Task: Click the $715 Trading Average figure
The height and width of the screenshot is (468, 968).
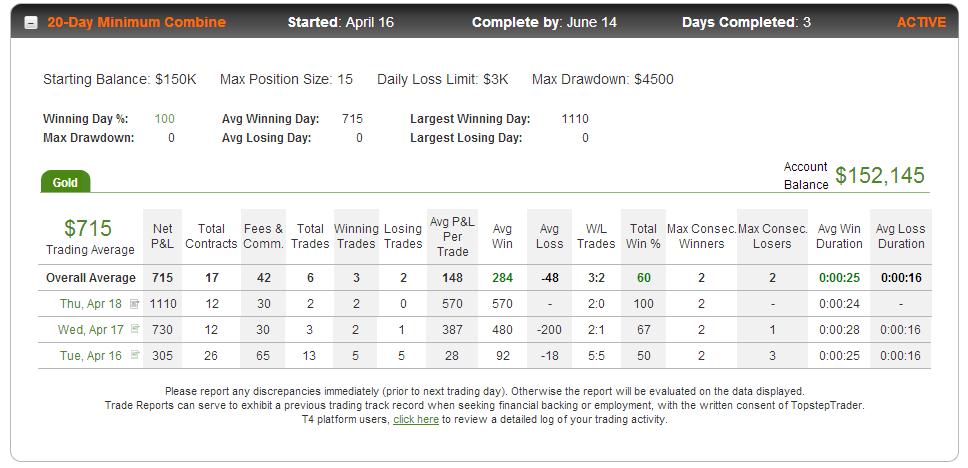Action: tap(88, 228)
